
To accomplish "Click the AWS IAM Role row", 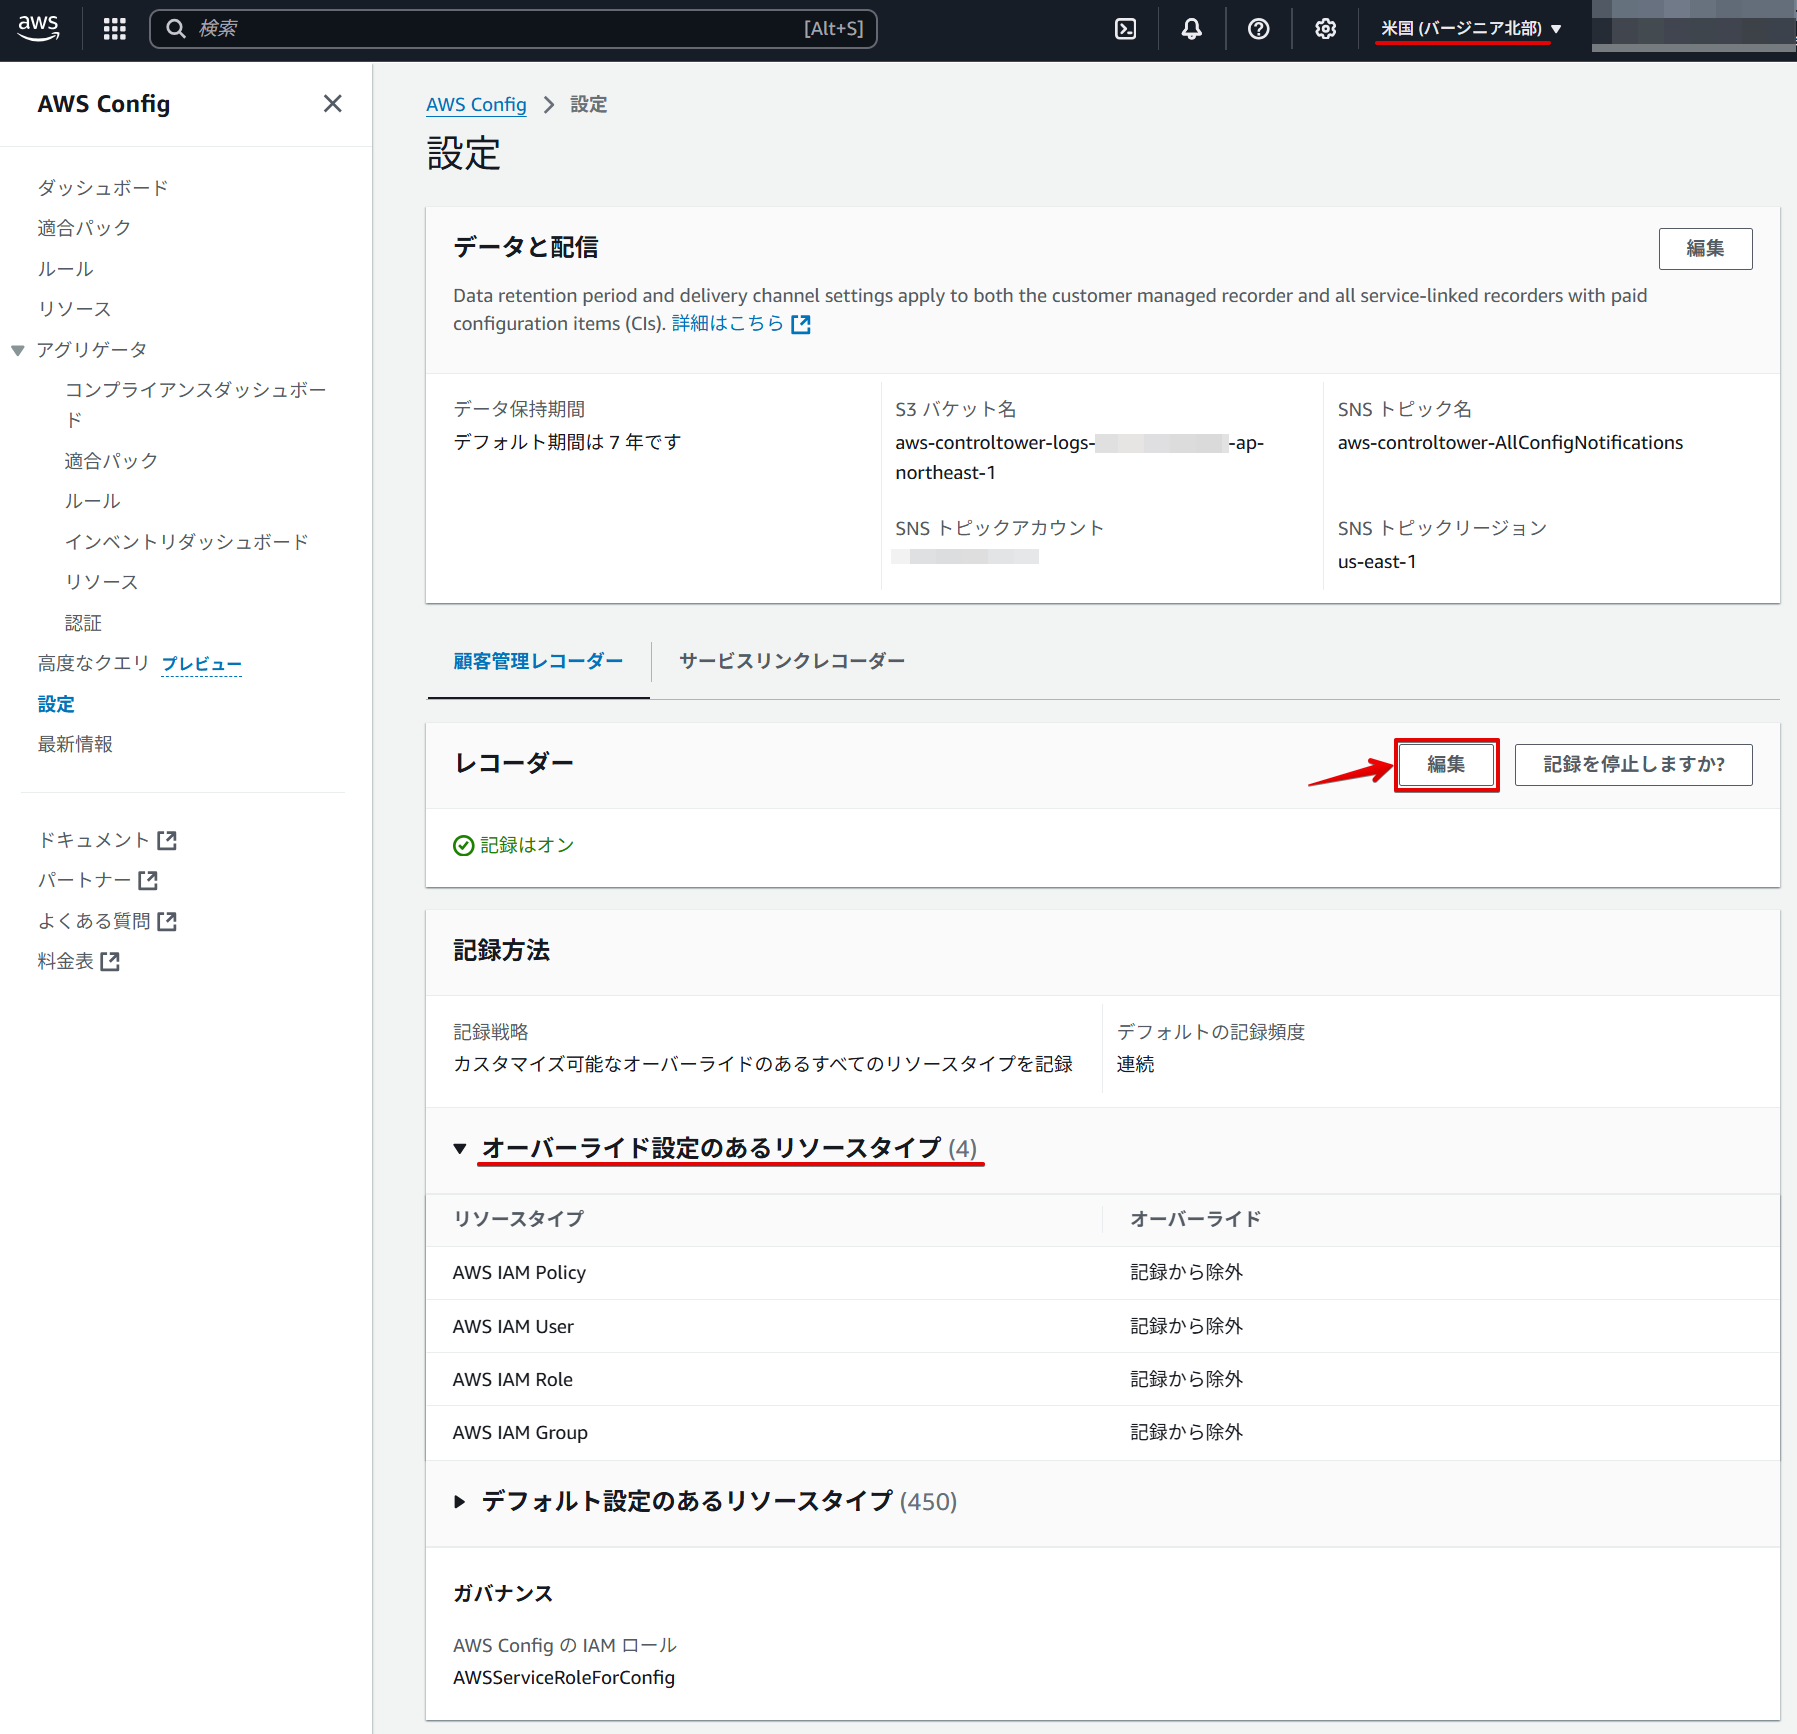I will click(1103, 1379).
